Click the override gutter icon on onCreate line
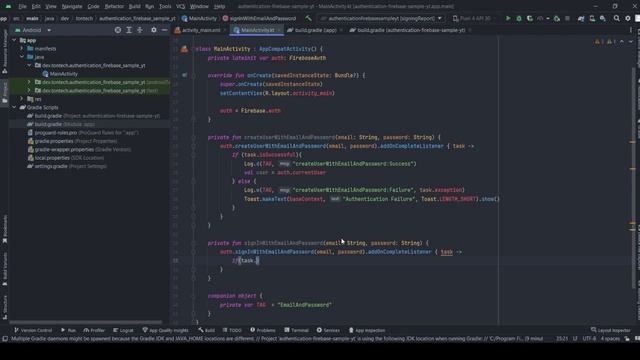 coord(184,75)
